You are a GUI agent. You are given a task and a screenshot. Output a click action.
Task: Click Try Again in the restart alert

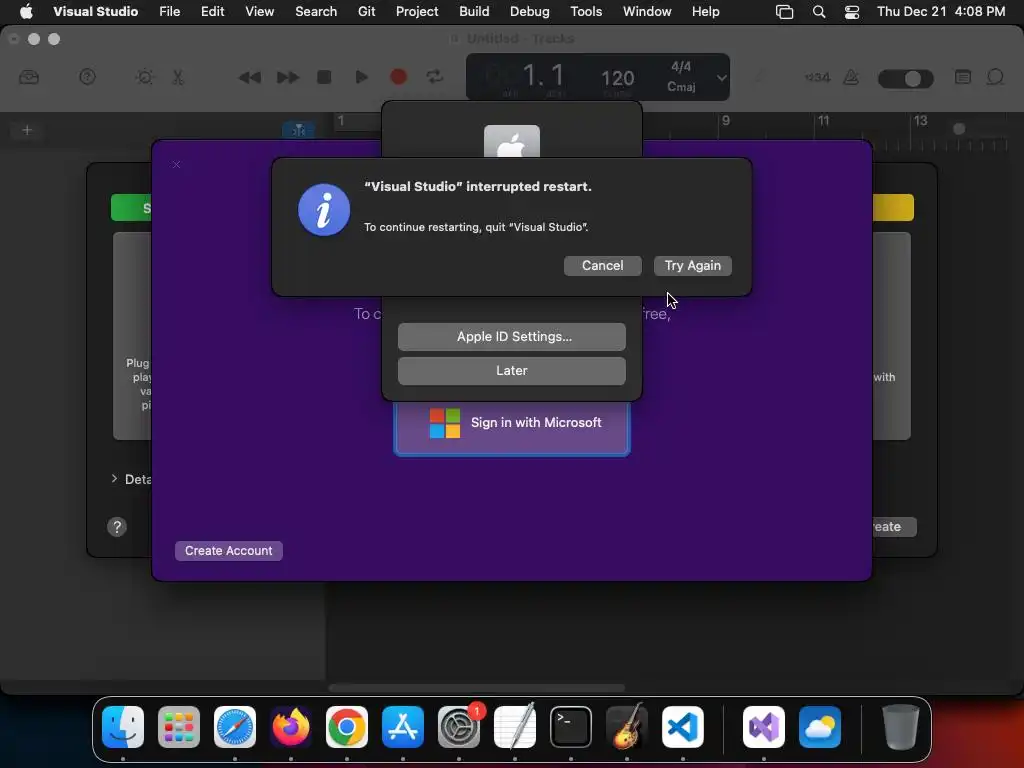pos(692,266)
